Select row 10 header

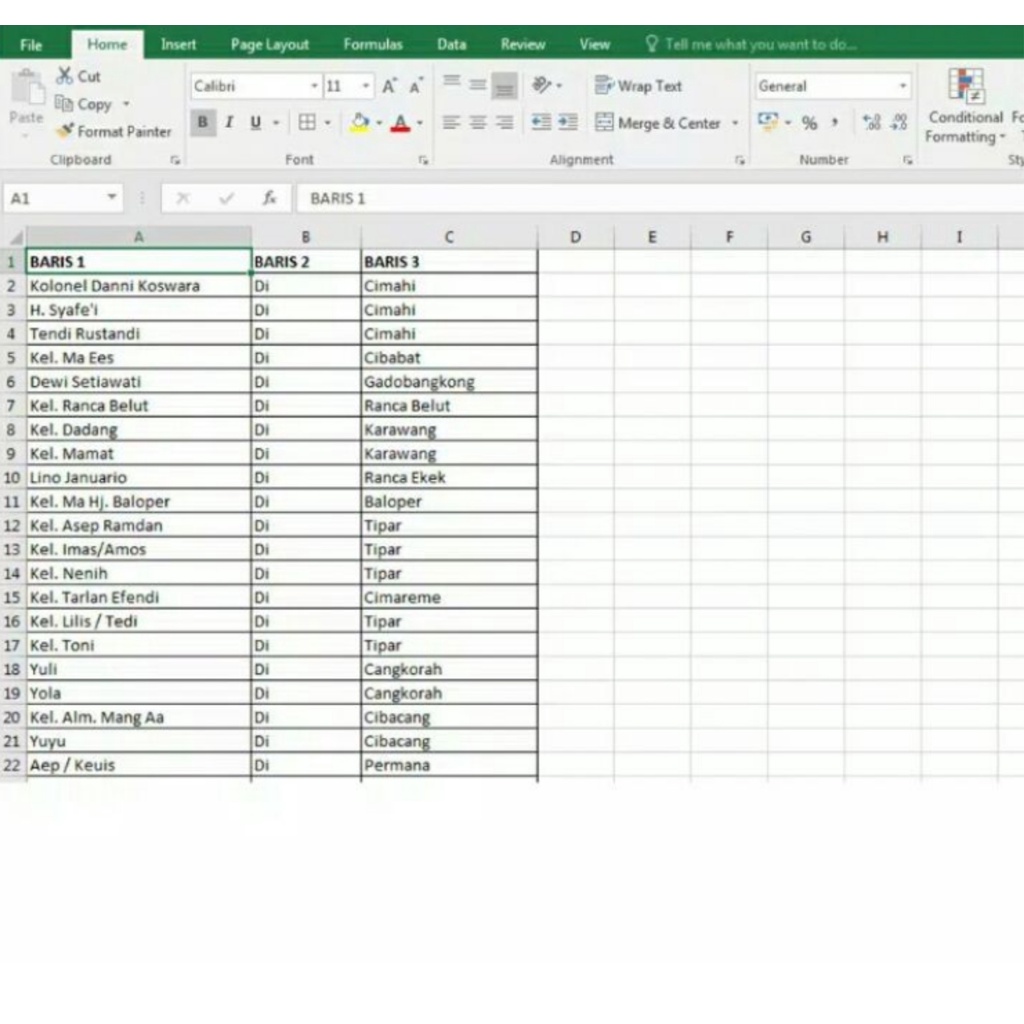[x=12, y=477]
